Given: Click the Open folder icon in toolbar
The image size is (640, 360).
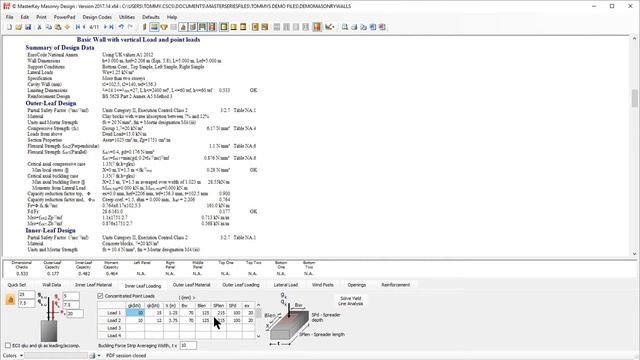Looking at the screenshot, I should pos(18,27).
